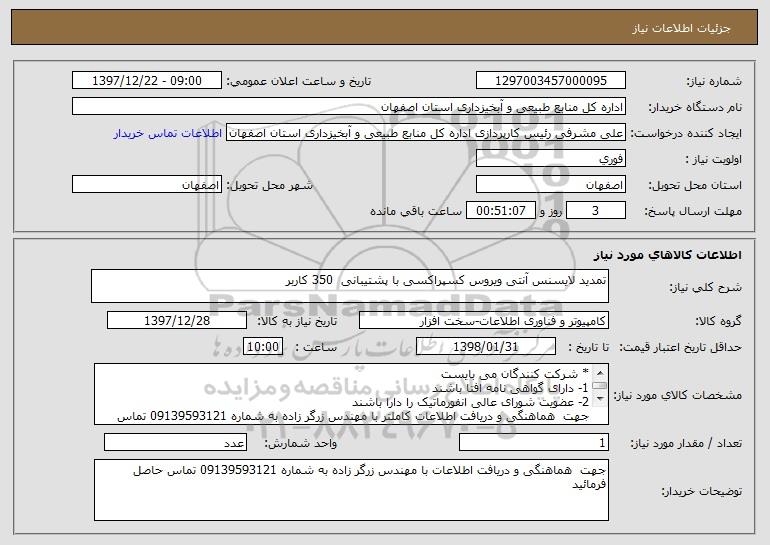Click the unit field showing عدد
770x545 pixels.
click(x=175, y=443)
